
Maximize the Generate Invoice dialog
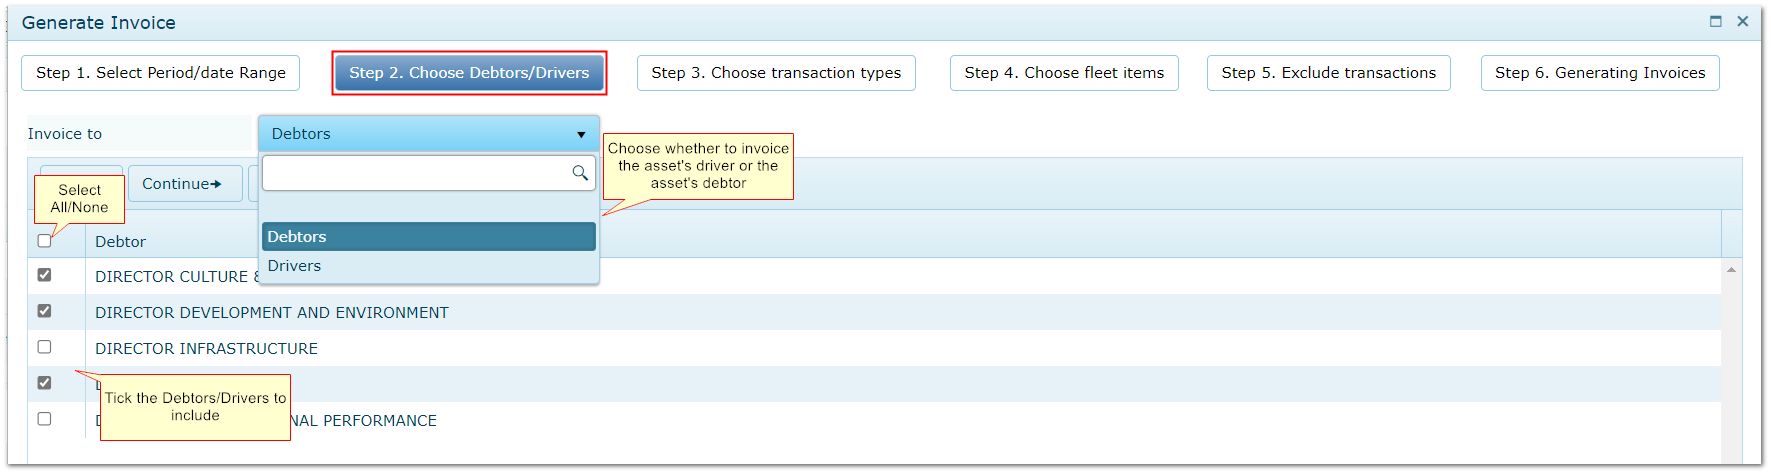[1716, 21]
